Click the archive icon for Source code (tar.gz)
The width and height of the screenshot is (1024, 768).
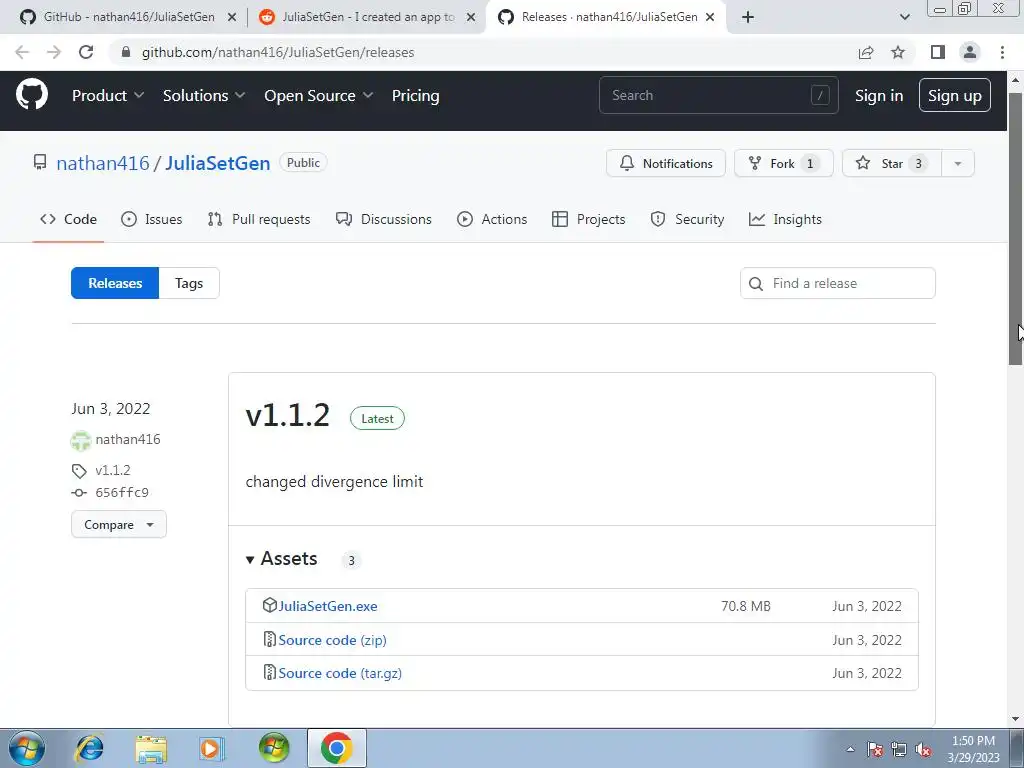tap(269, 672)
